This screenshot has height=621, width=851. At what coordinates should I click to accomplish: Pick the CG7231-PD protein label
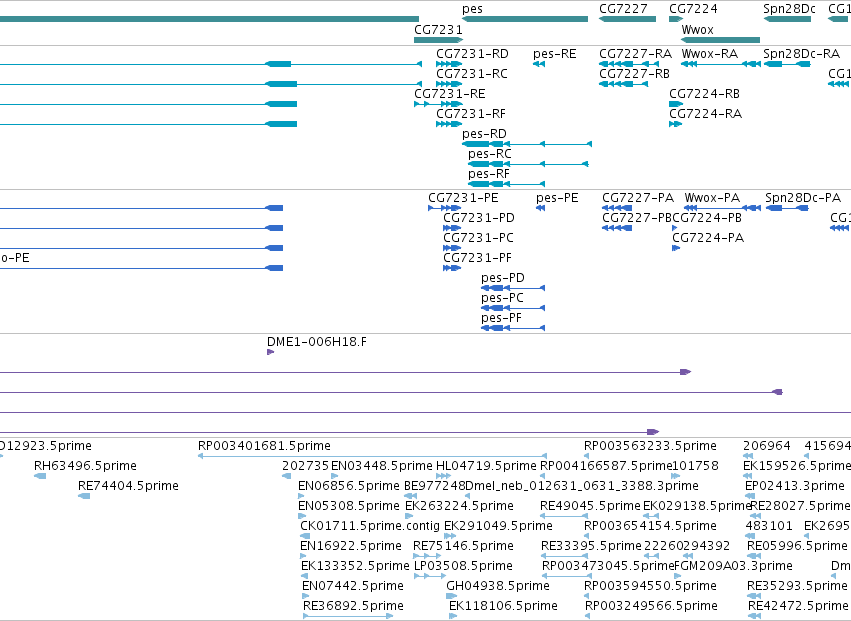[x=479, y=218]
